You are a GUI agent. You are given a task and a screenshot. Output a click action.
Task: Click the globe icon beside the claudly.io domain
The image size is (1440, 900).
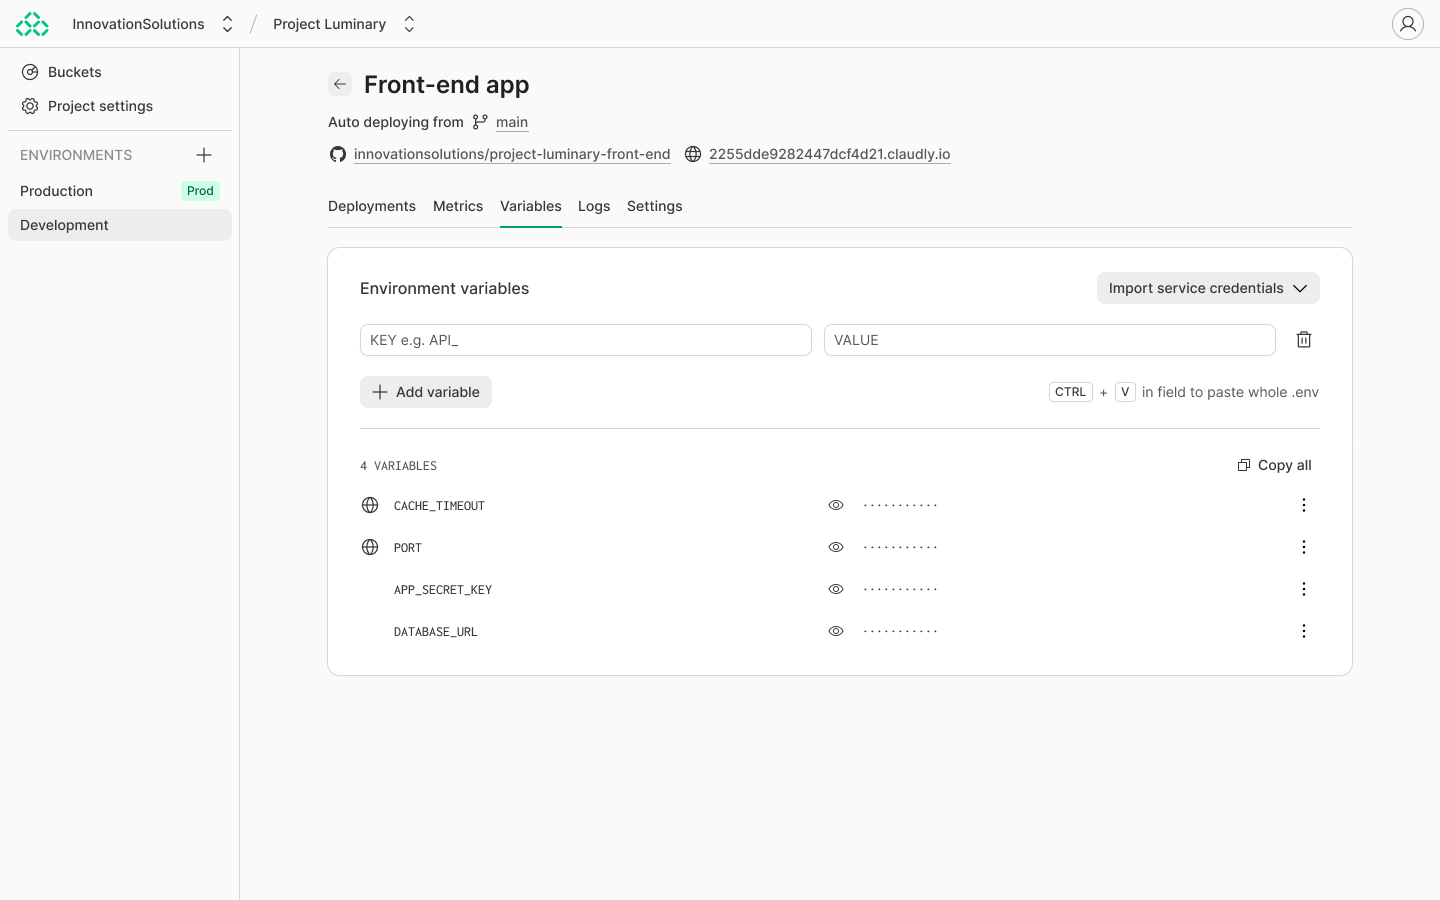693,154
